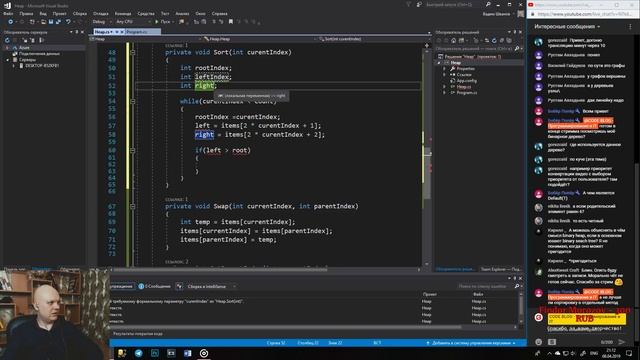Open the Отладка menu

[x=101, y=13]
